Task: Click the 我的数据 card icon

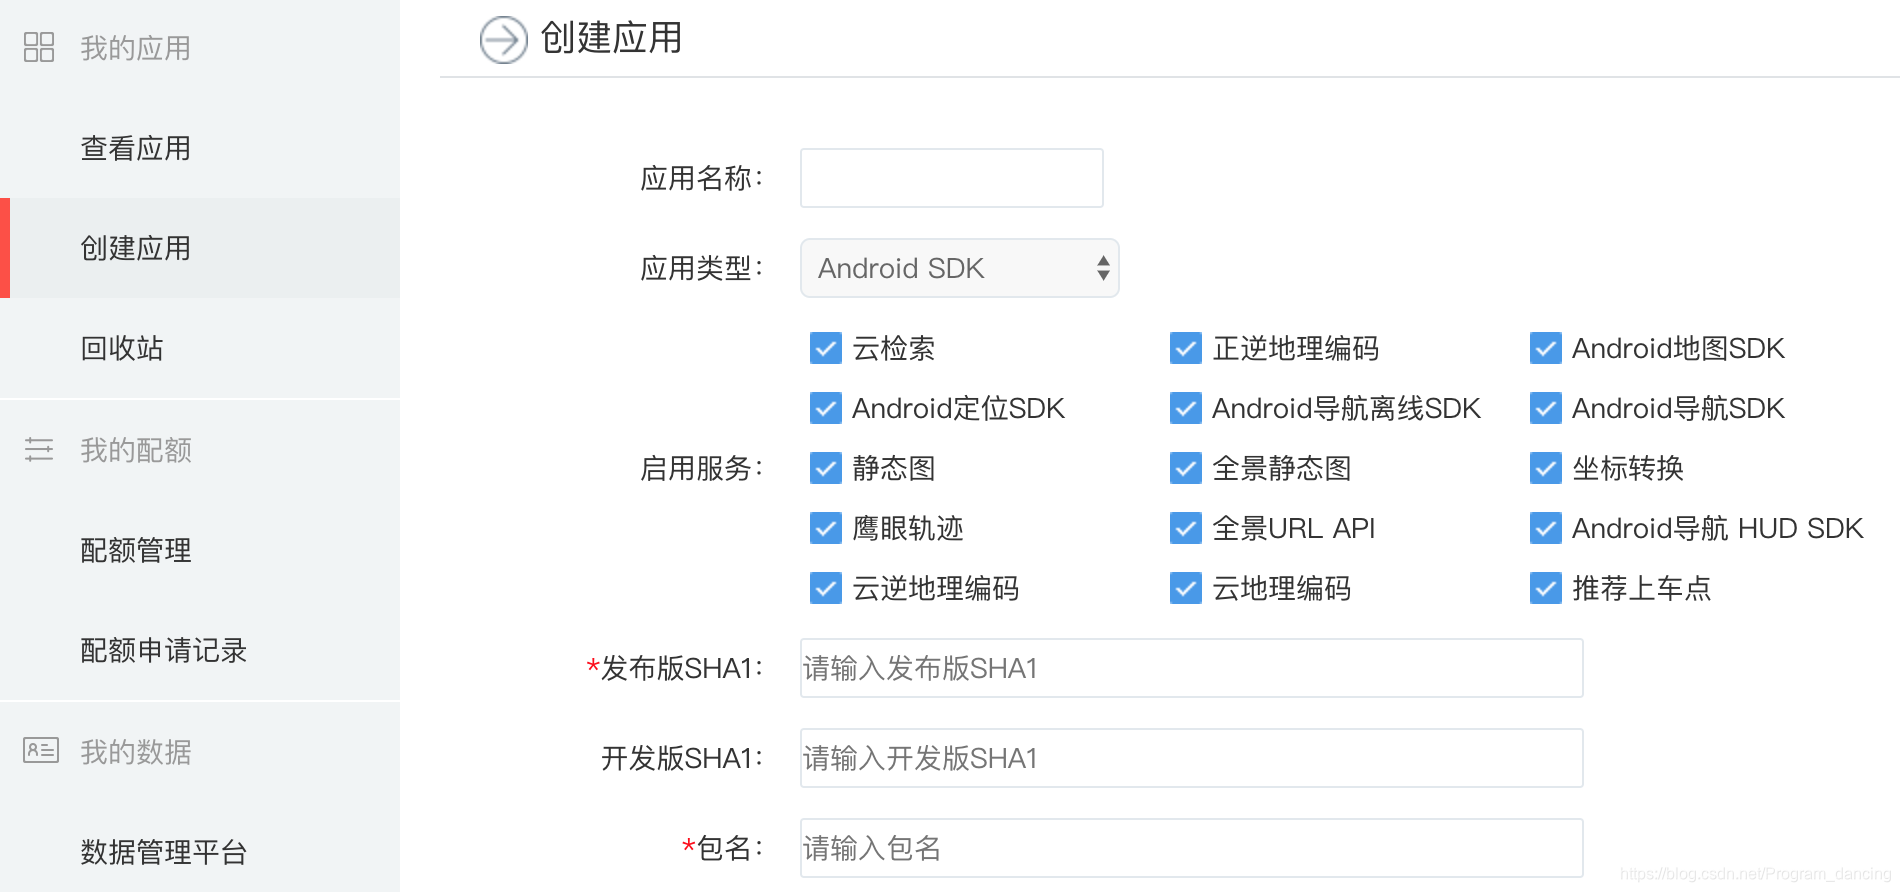Action: [39, 752]
